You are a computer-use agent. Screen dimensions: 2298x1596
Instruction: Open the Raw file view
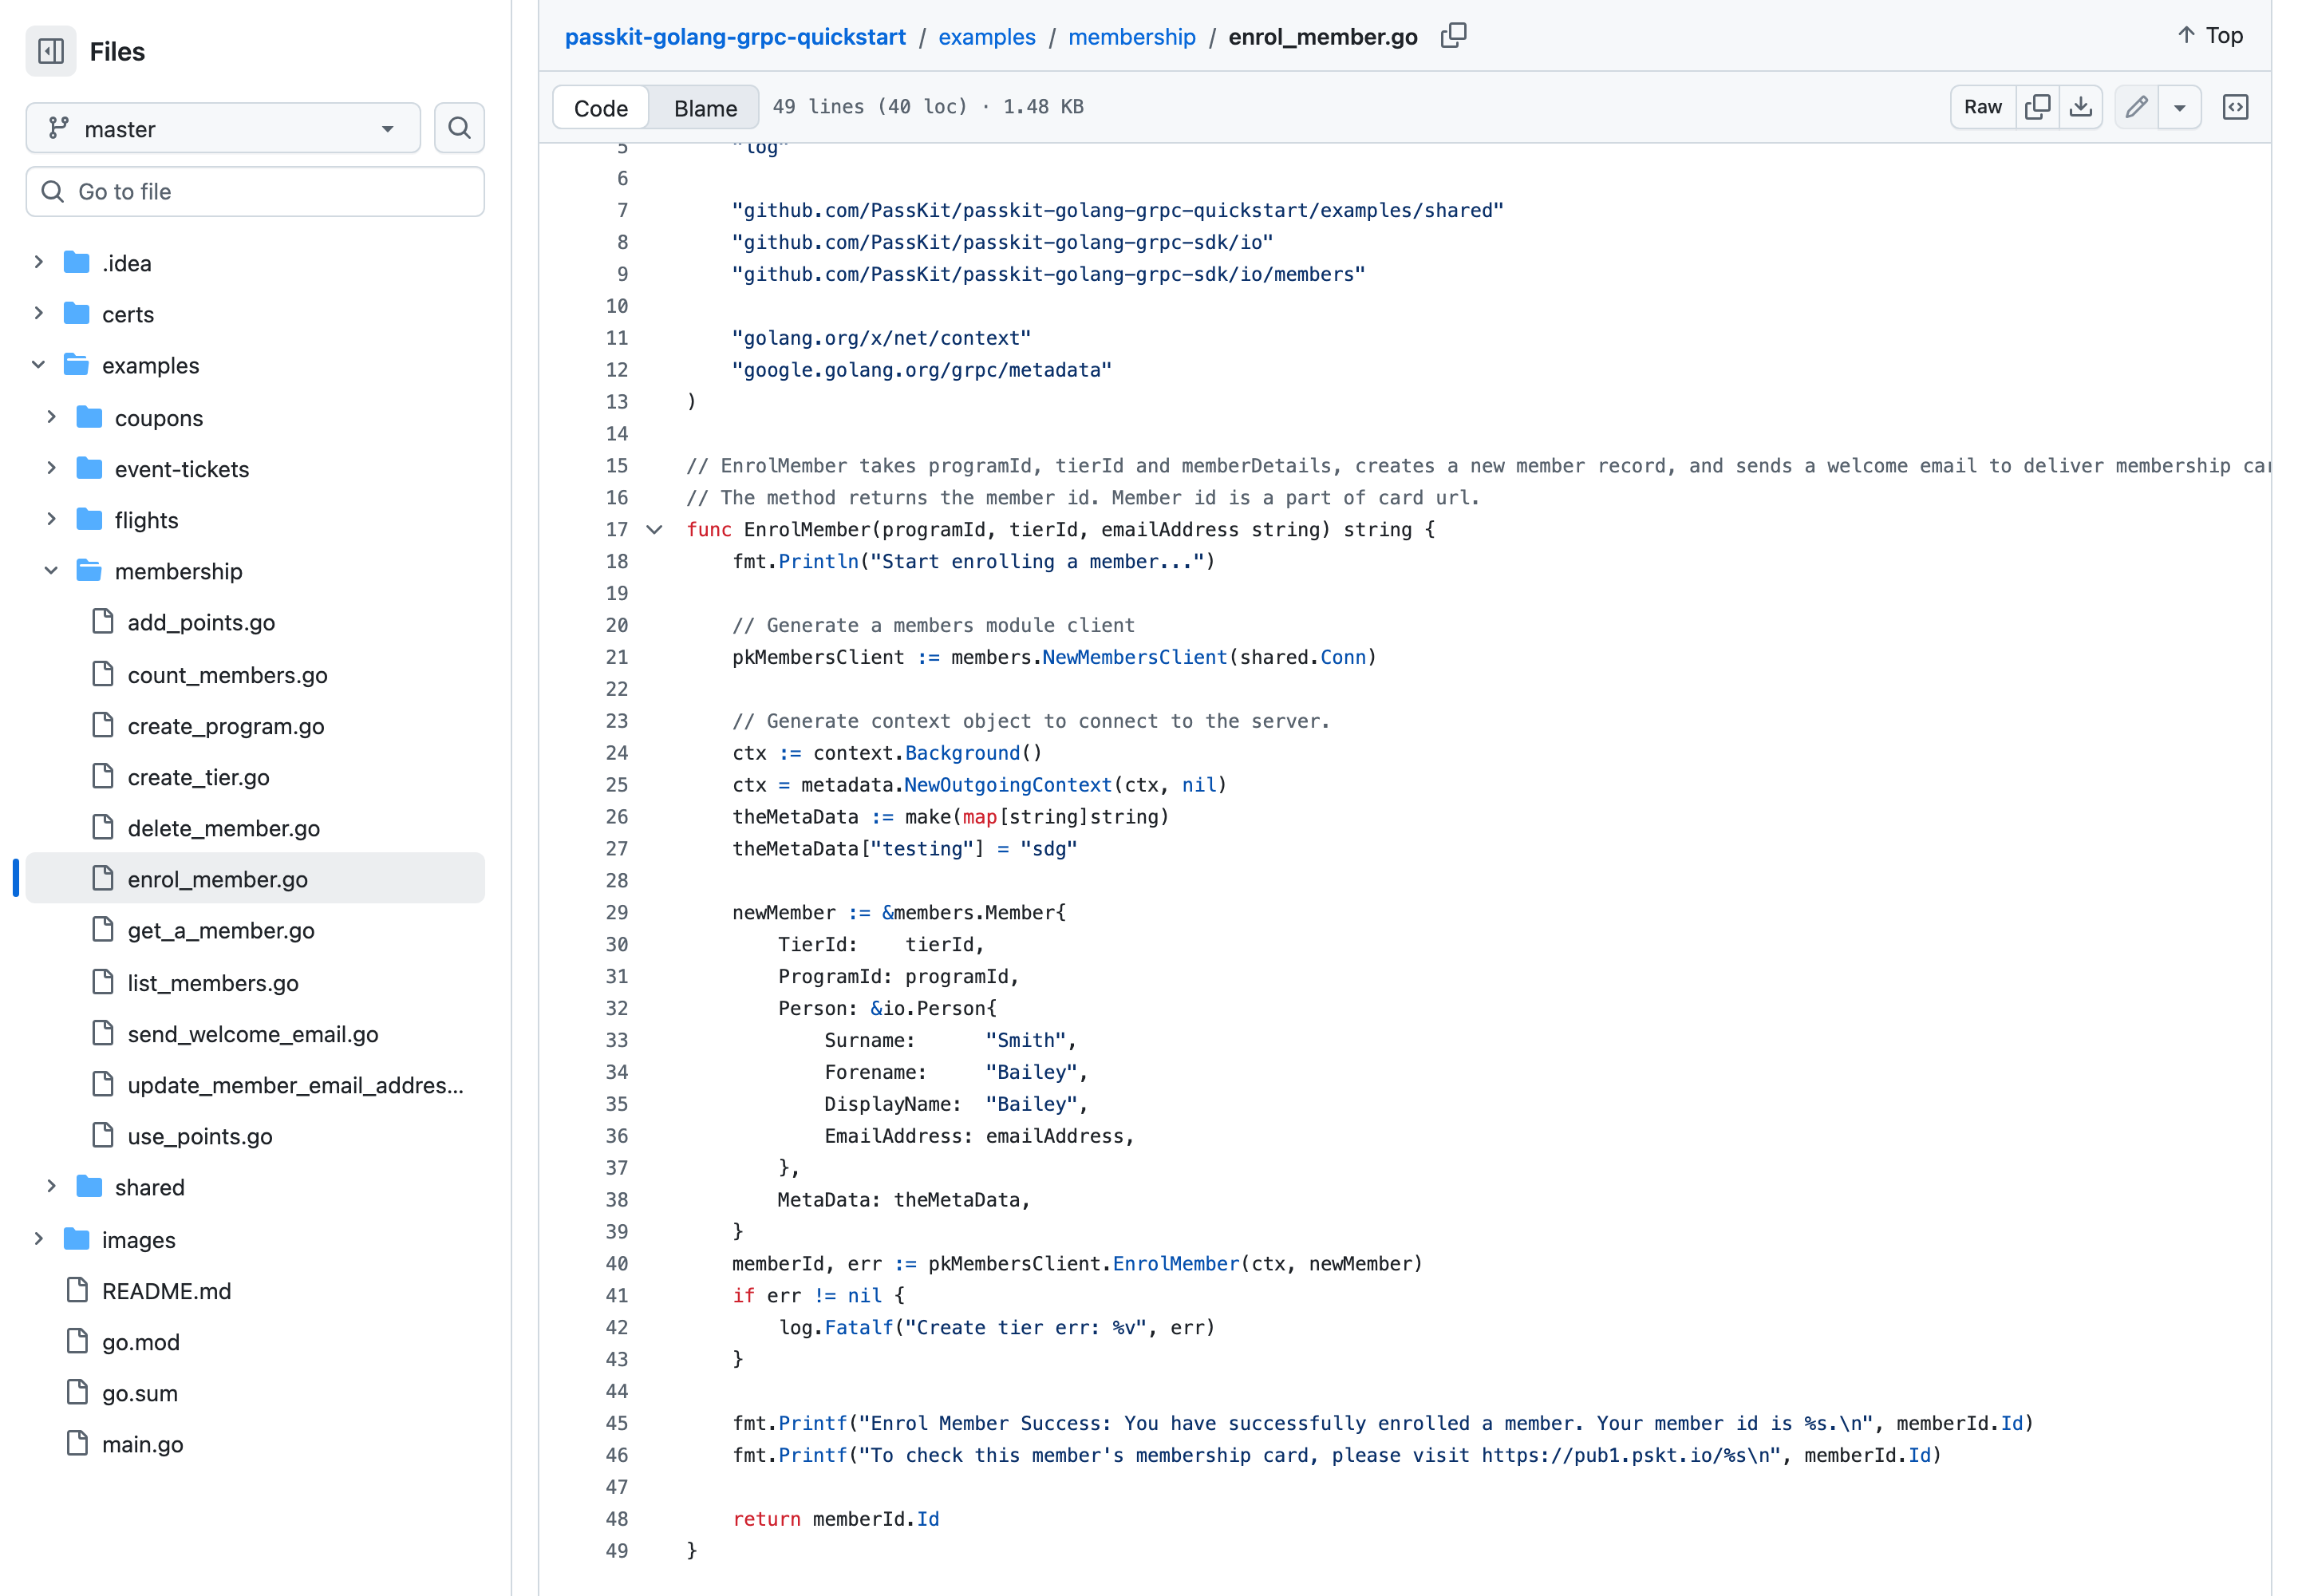pos(1982,107)
